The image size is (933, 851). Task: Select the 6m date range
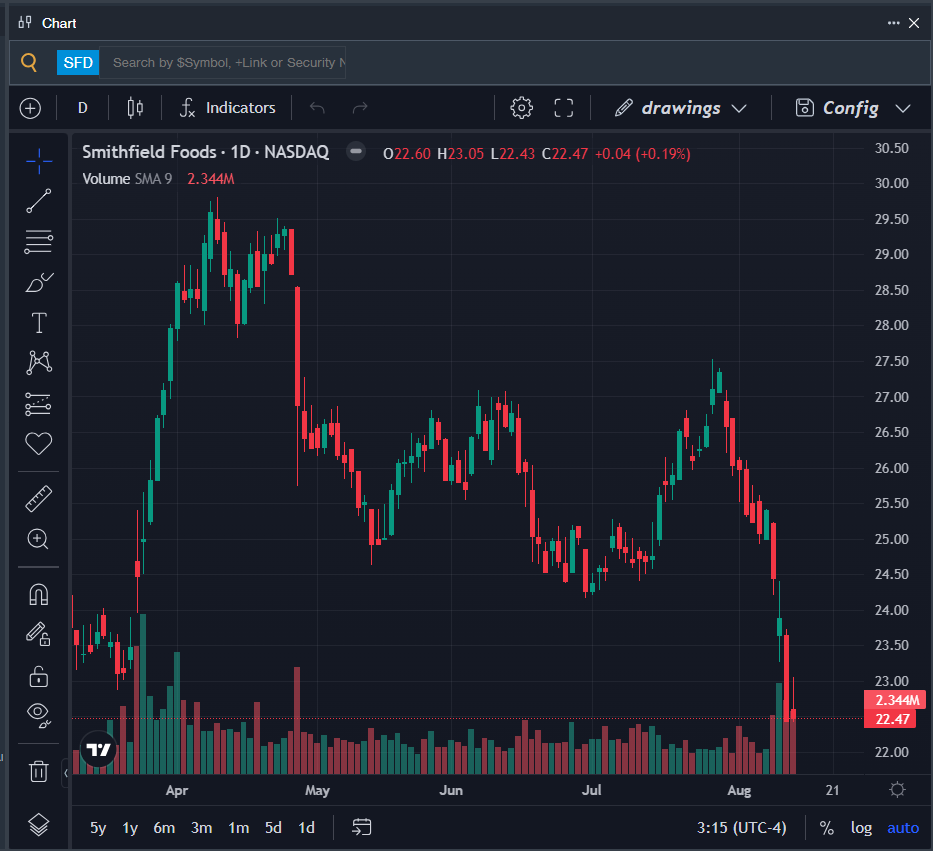point(164,828)
